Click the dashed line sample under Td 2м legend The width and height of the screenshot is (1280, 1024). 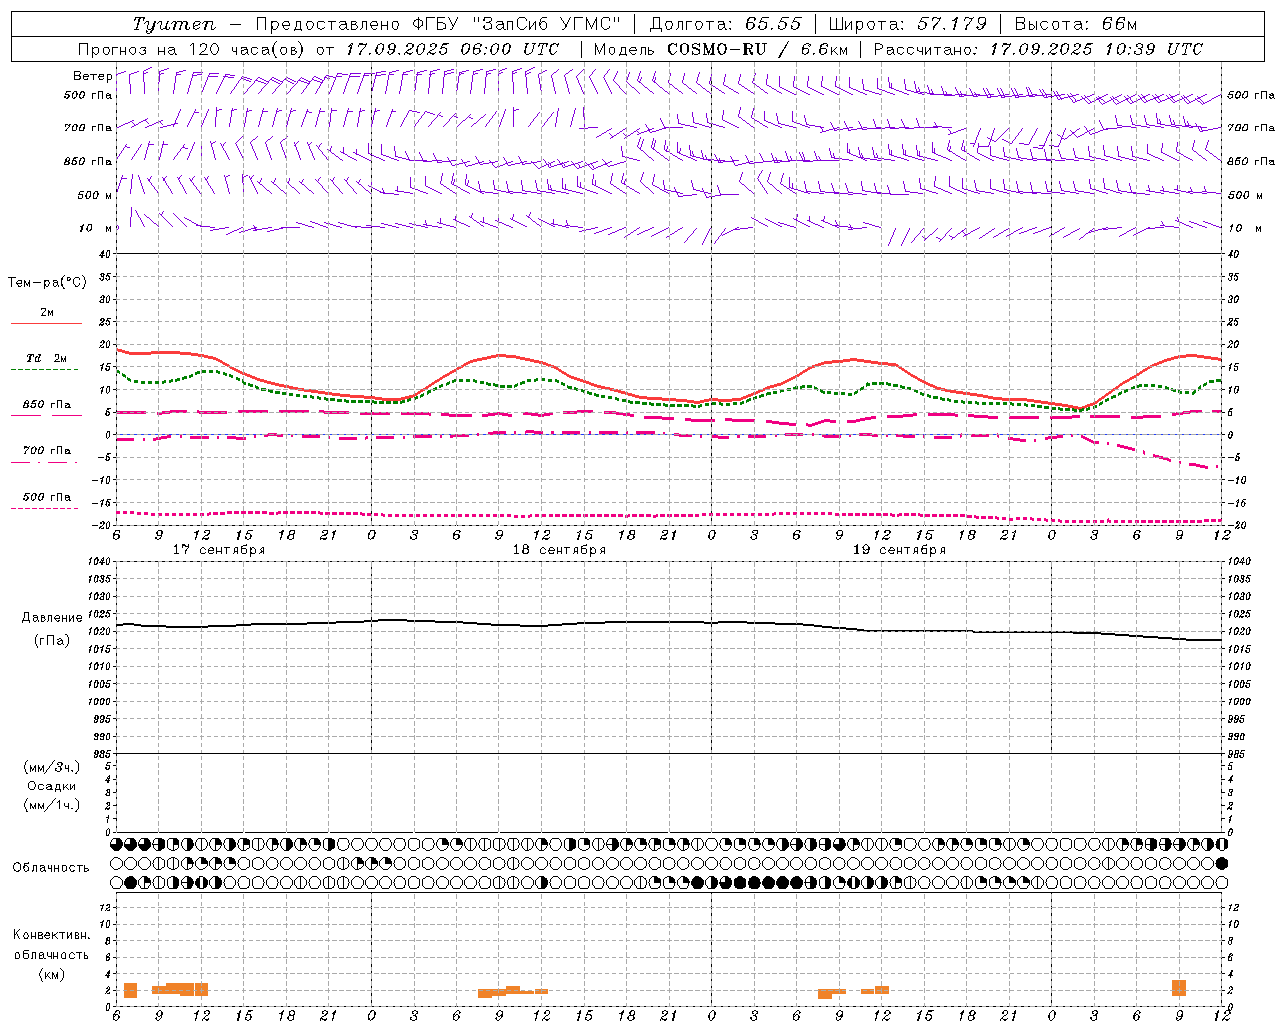44,370
